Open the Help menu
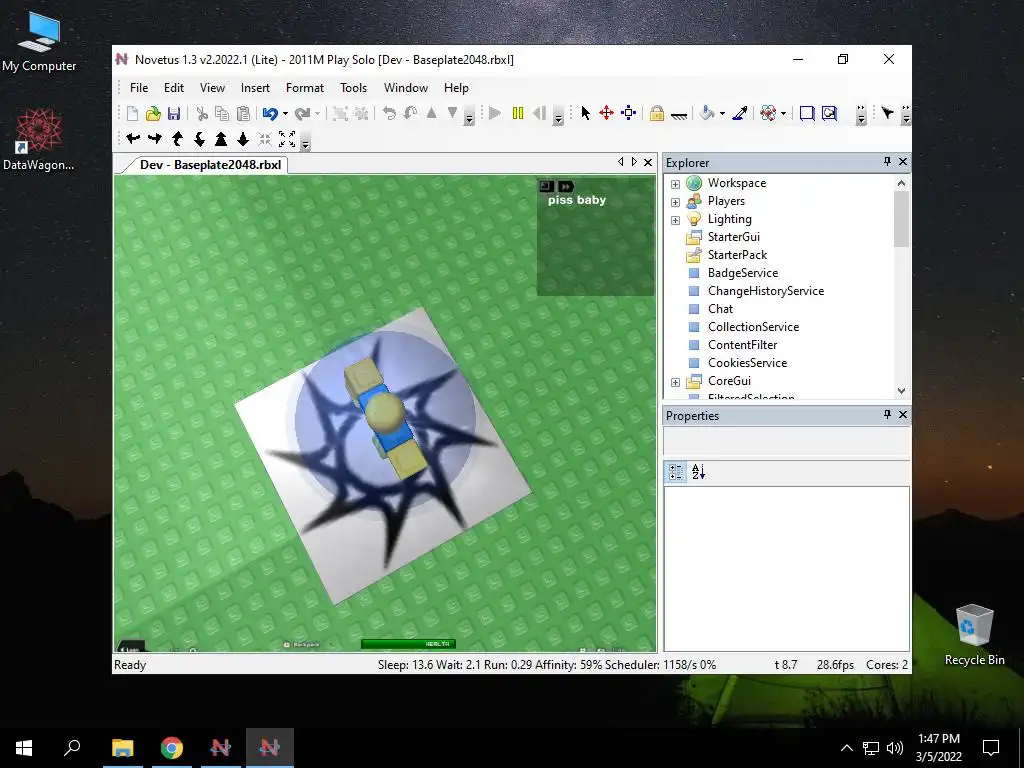Image resolution: width=1024 pixels, height=768 pixels. pyautogui.click(x=456, y=88)
